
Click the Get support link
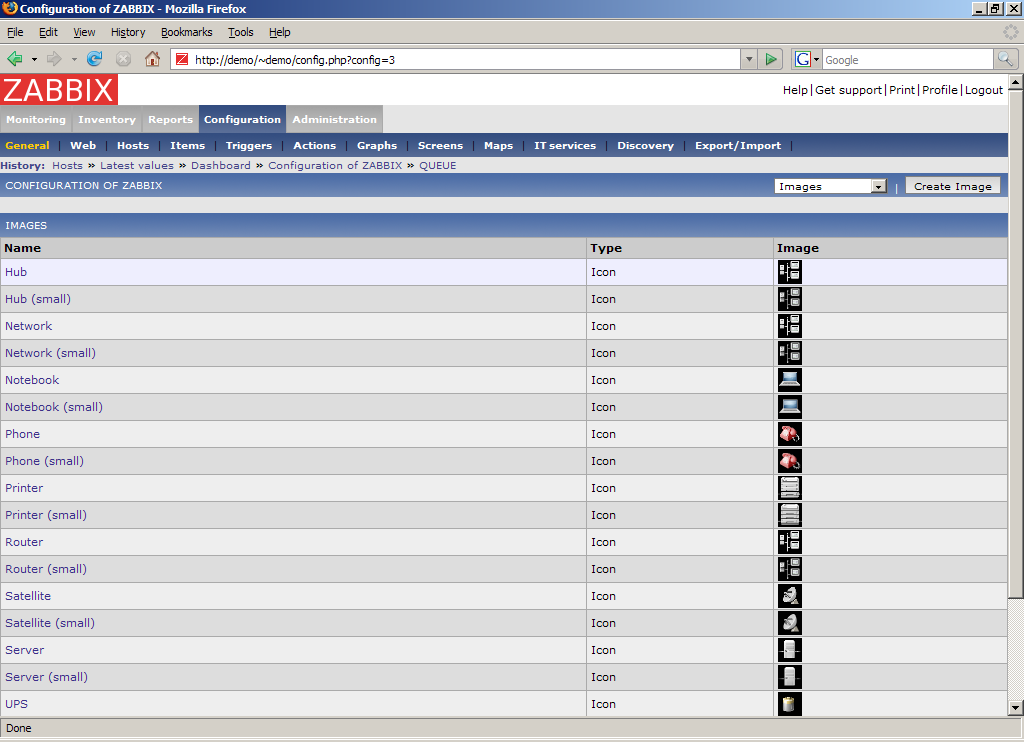pyautogui.click(x=848, y=90)
